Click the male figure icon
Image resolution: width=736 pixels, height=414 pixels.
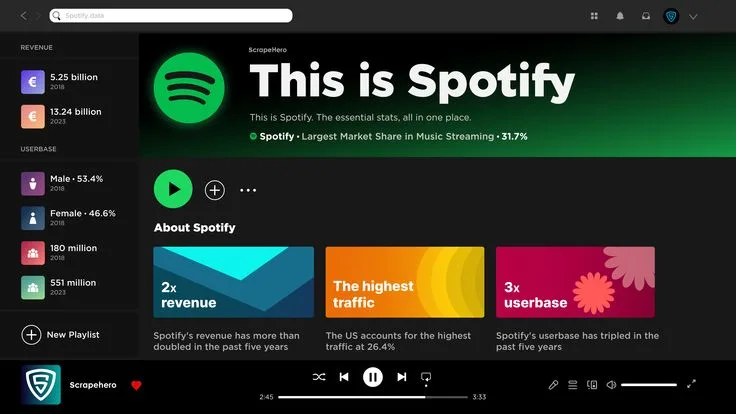pyautogui.click(x=33, y=184)
